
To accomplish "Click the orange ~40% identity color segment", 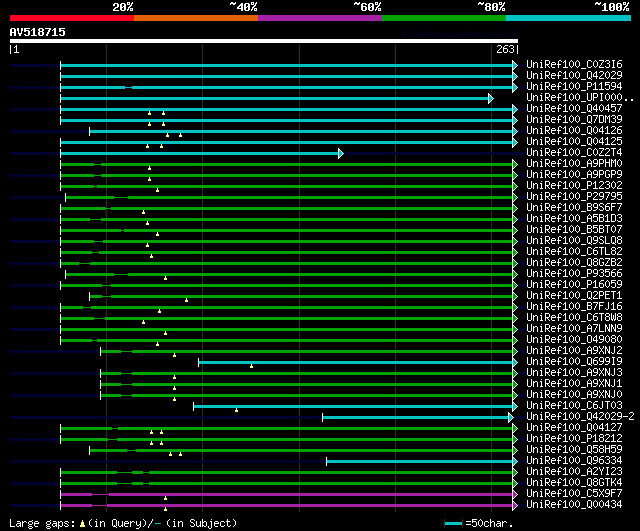I will point(196,18).
